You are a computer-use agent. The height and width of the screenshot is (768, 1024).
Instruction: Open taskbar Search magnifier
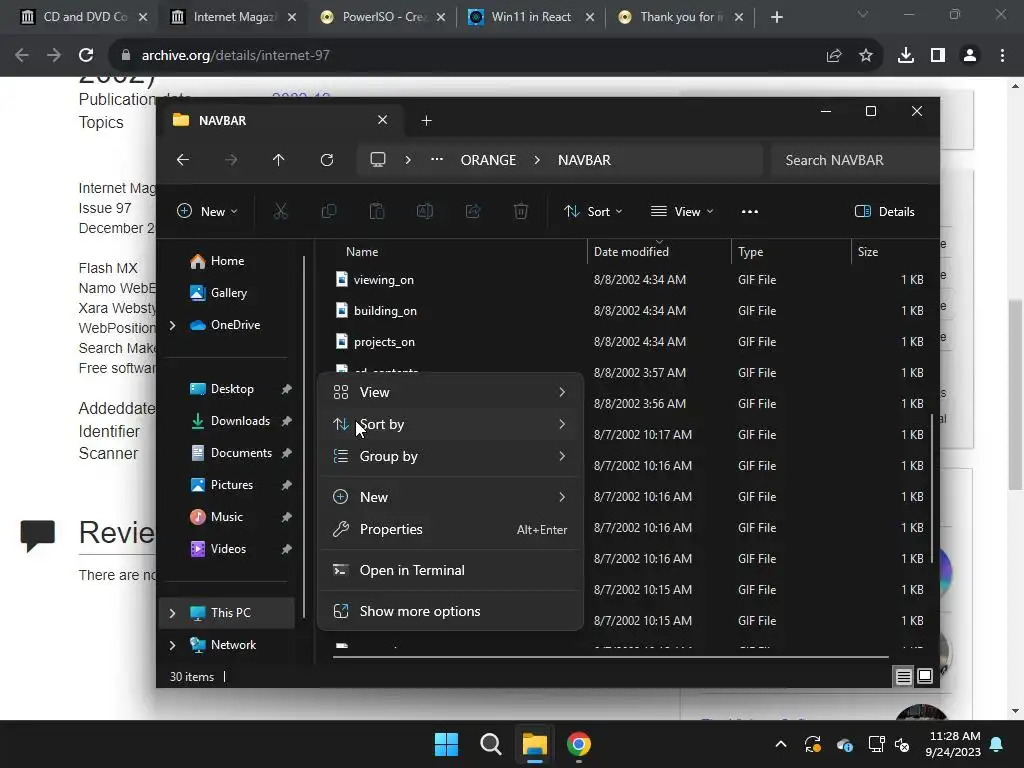(x=490, y=744)
